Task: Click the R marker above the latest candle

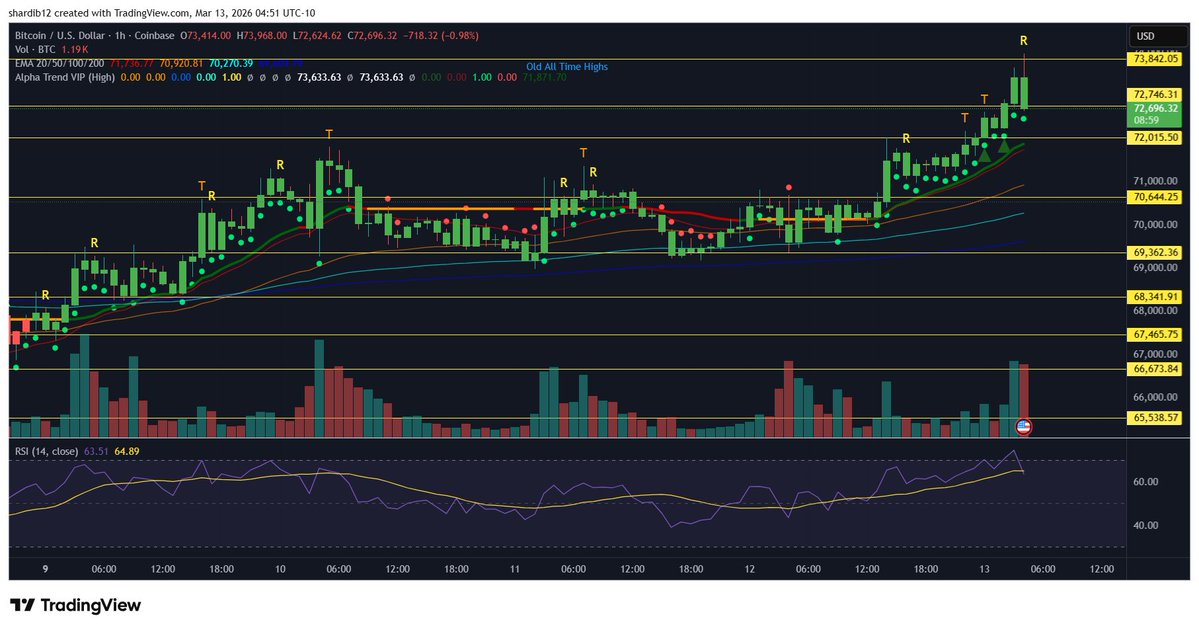Action: [1023, 41]
